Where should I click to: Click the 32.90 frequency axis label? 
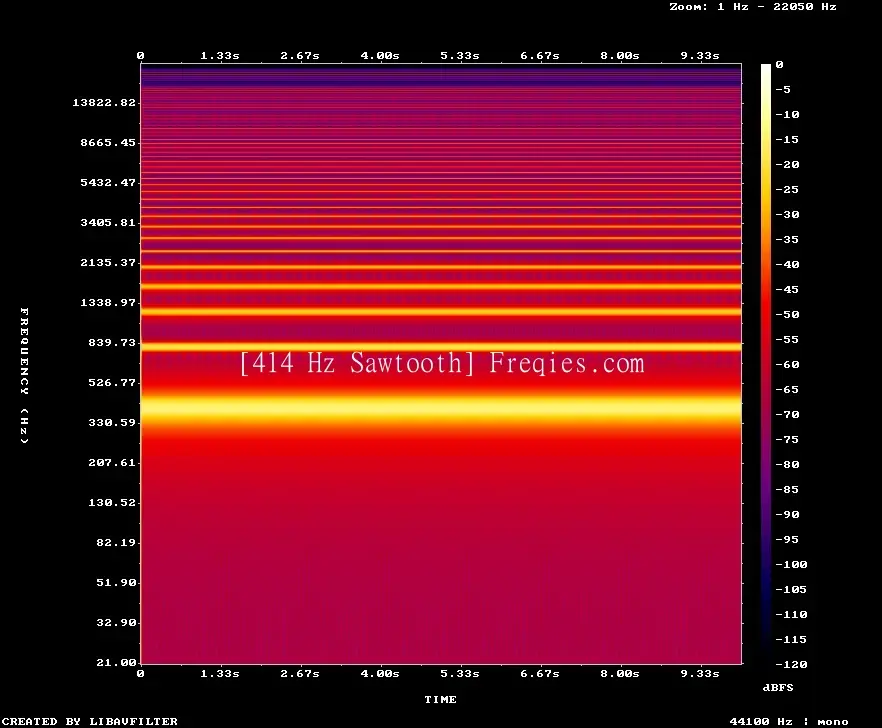click(x=116, y=622)
